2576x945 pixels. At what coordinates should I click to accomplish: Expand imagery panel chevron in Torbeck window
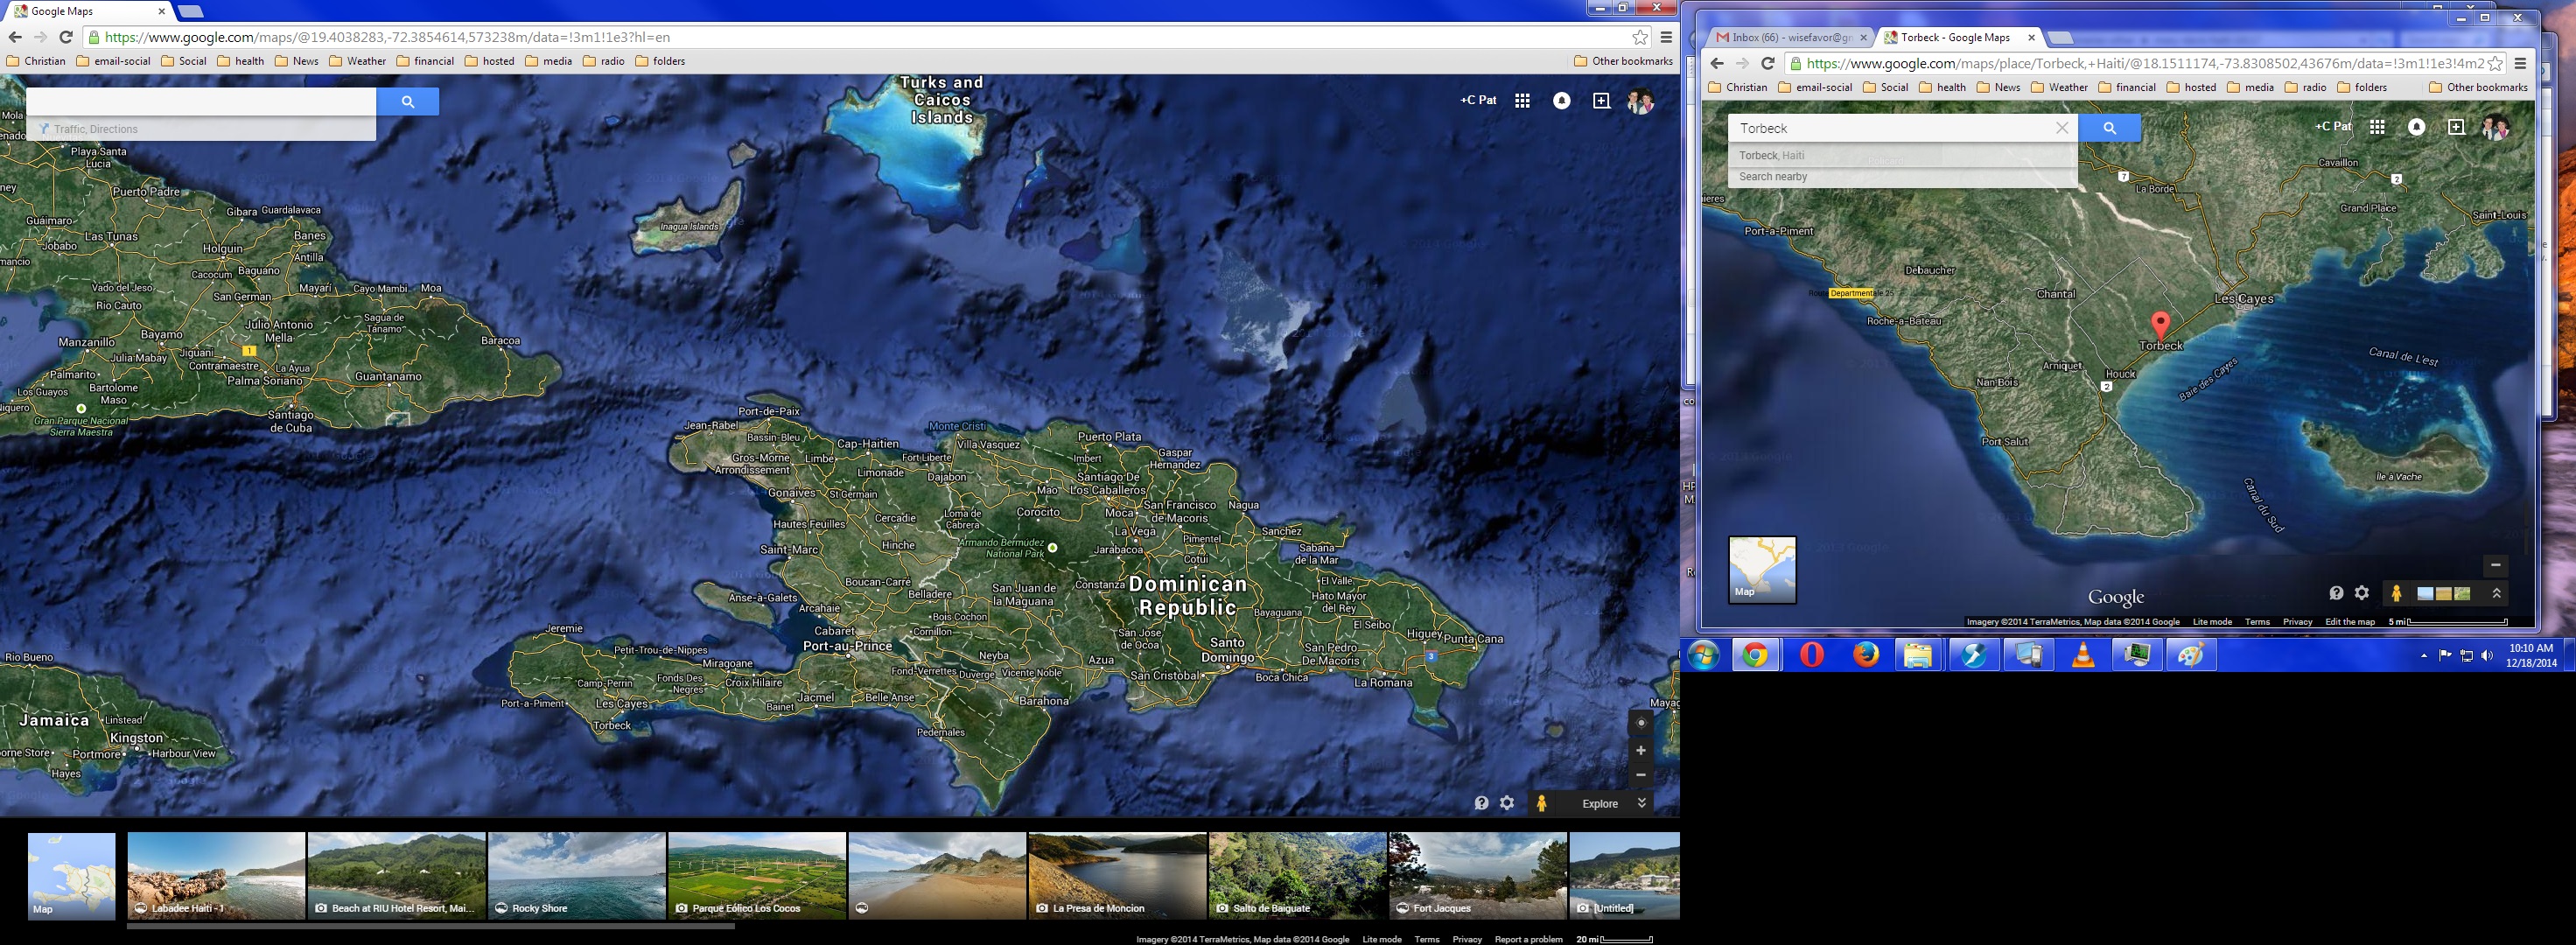tap(2496, 593)
